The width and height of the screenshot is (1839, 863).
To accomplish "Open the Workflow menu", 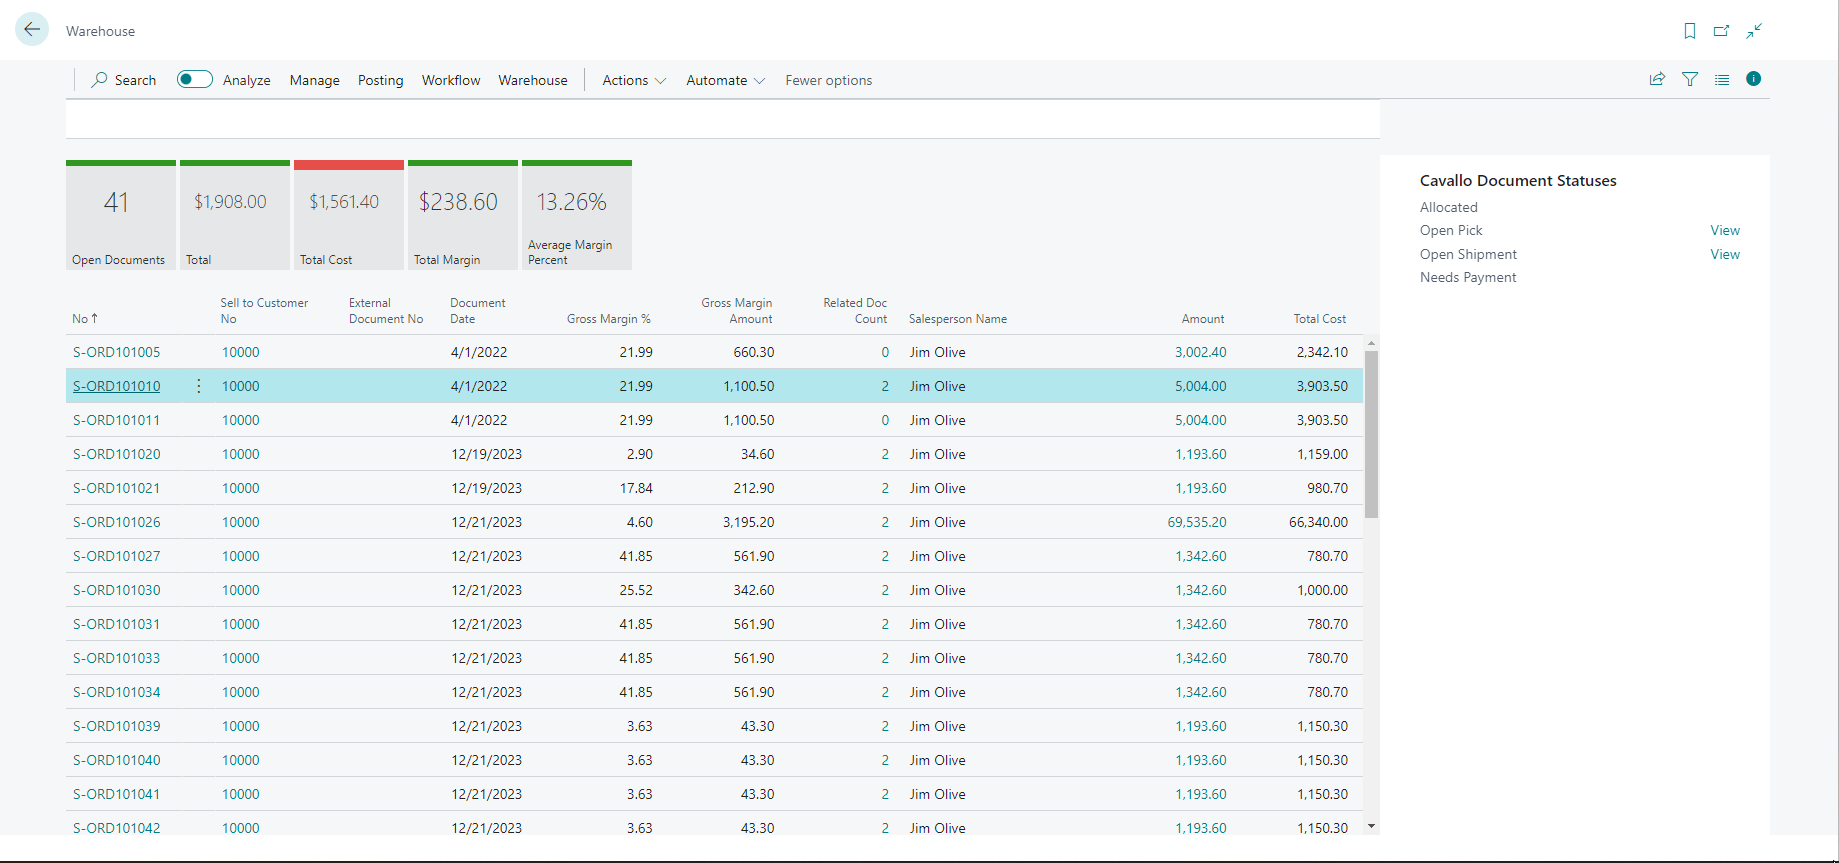I will (x=451, y=80).
